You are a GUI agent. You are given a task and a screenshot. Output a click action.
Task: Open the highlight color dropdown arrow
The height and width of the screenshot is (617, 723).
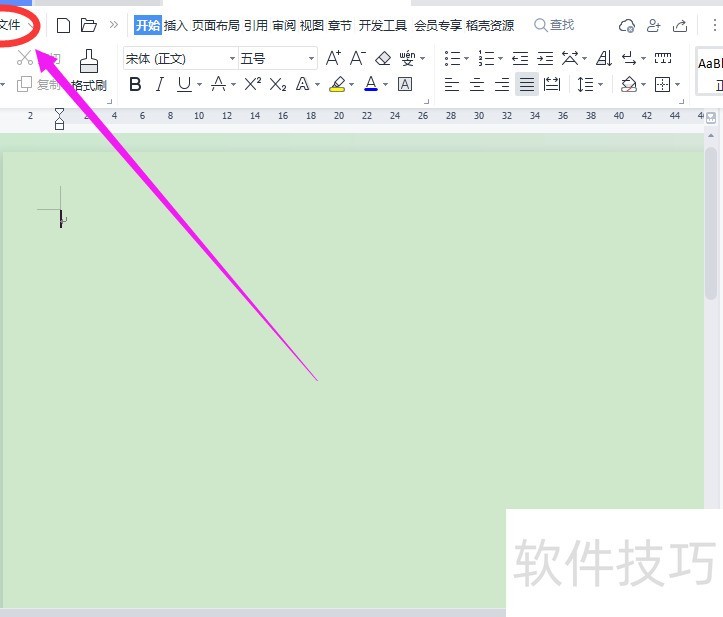pyautogui.click(x=351, y=85)
